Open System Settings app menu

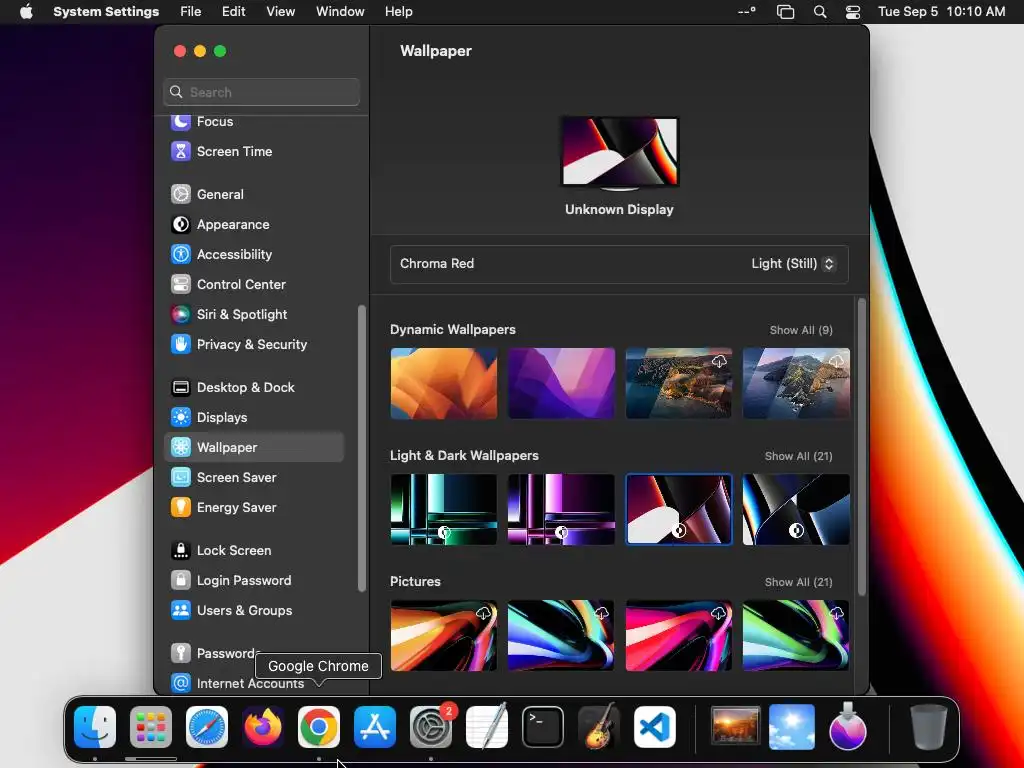(x=106, y=12)
